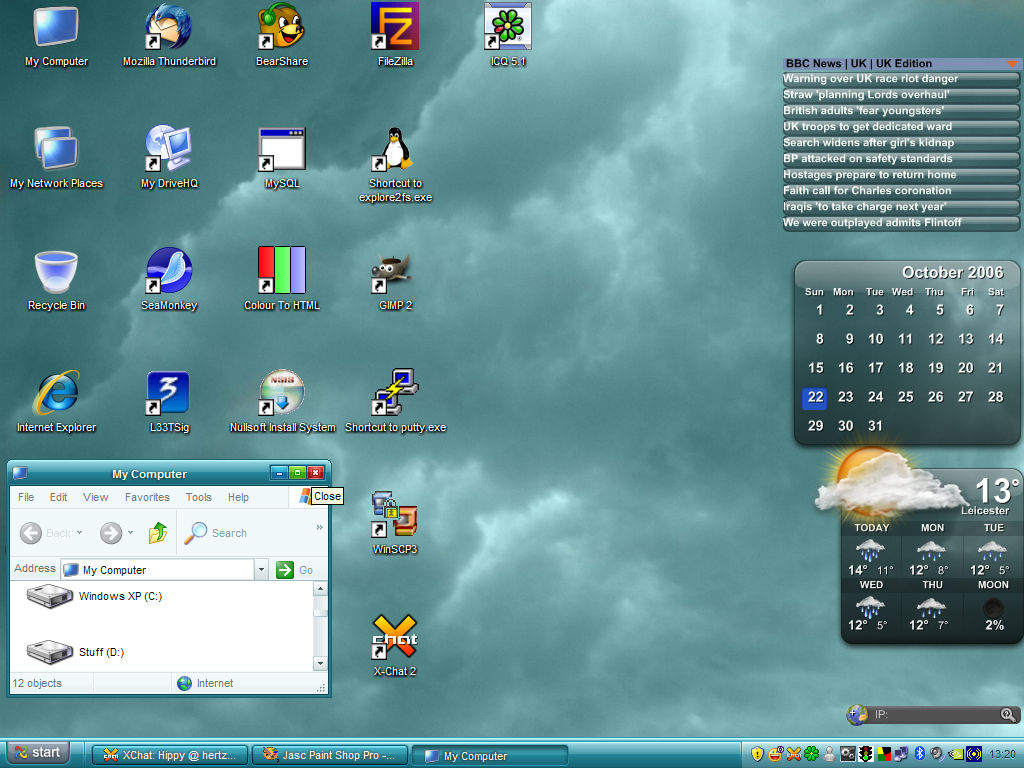Click the magnifier button in the IP widget
Screen dimensions: 1024x768
click(x=1008, y=714)
